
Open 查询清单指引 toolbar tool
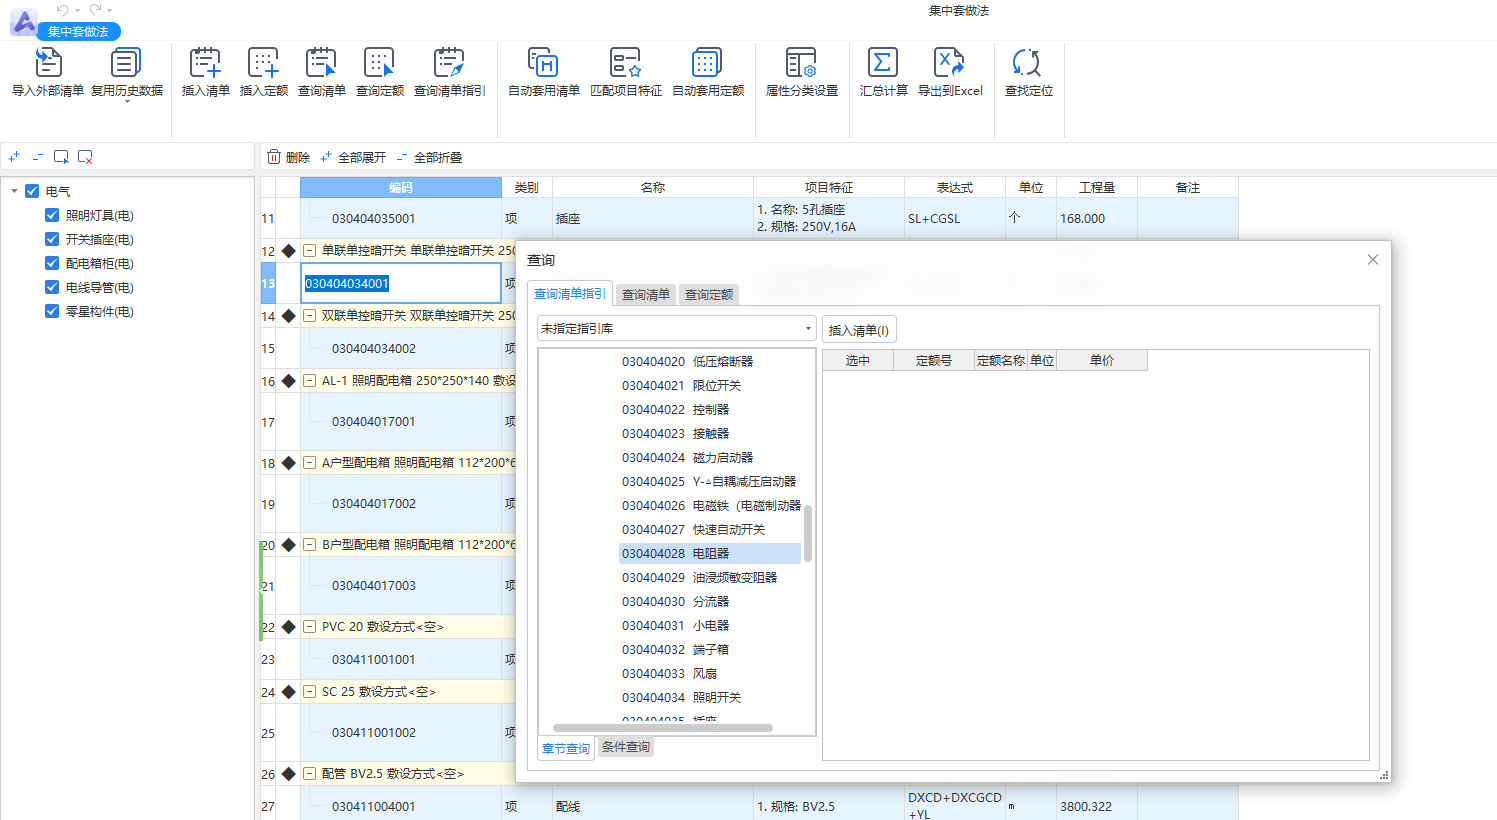click(450, 72)
